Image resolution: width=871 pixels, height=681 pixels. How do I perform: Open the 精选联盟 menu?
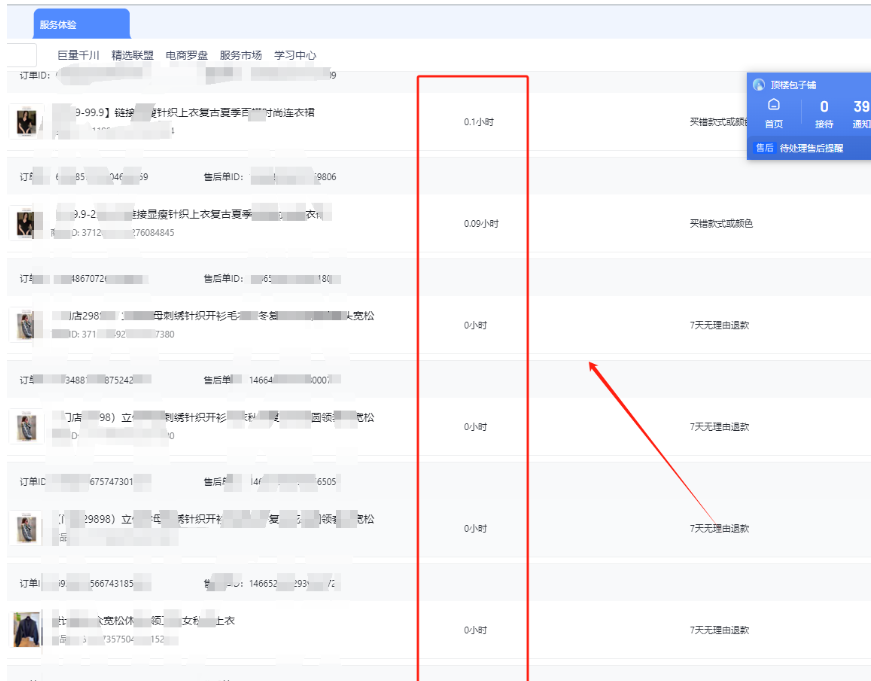133,55
